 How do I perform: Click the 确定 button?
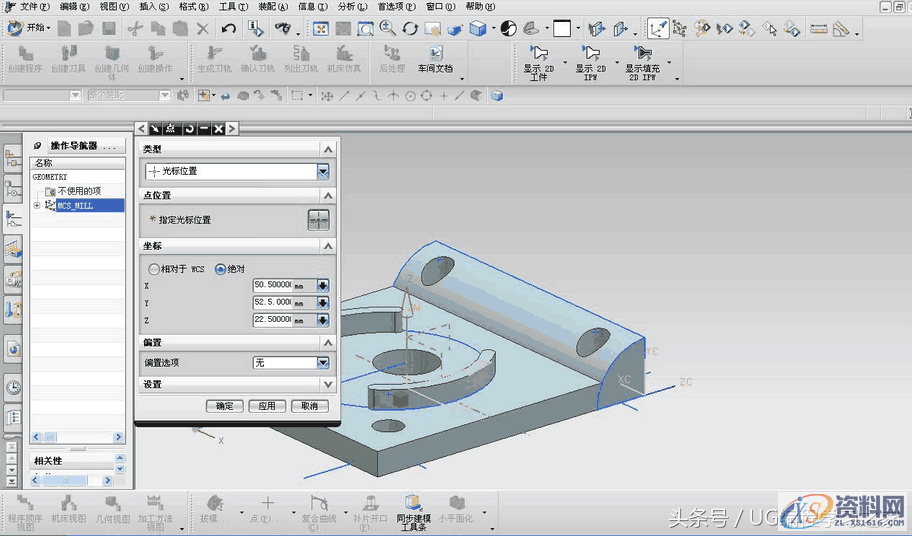[224, 406]
